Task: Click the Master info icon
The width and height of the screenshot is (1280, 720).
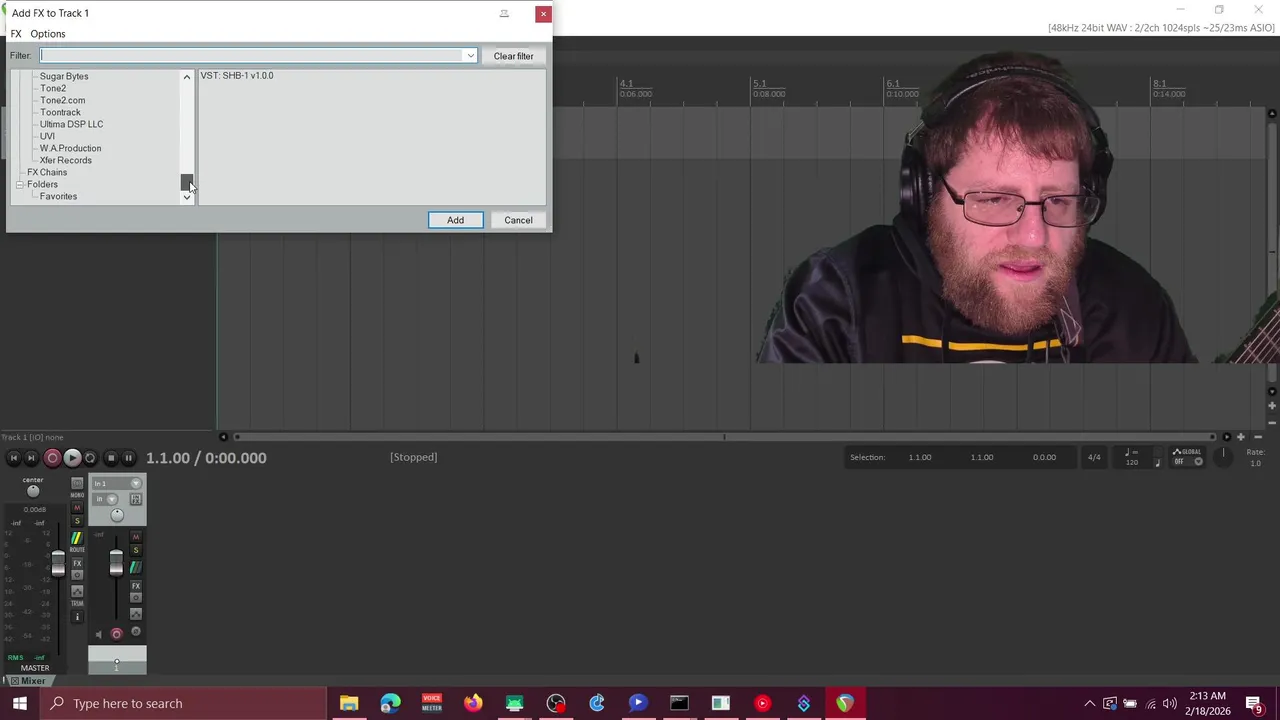Action: pos(77,617)
